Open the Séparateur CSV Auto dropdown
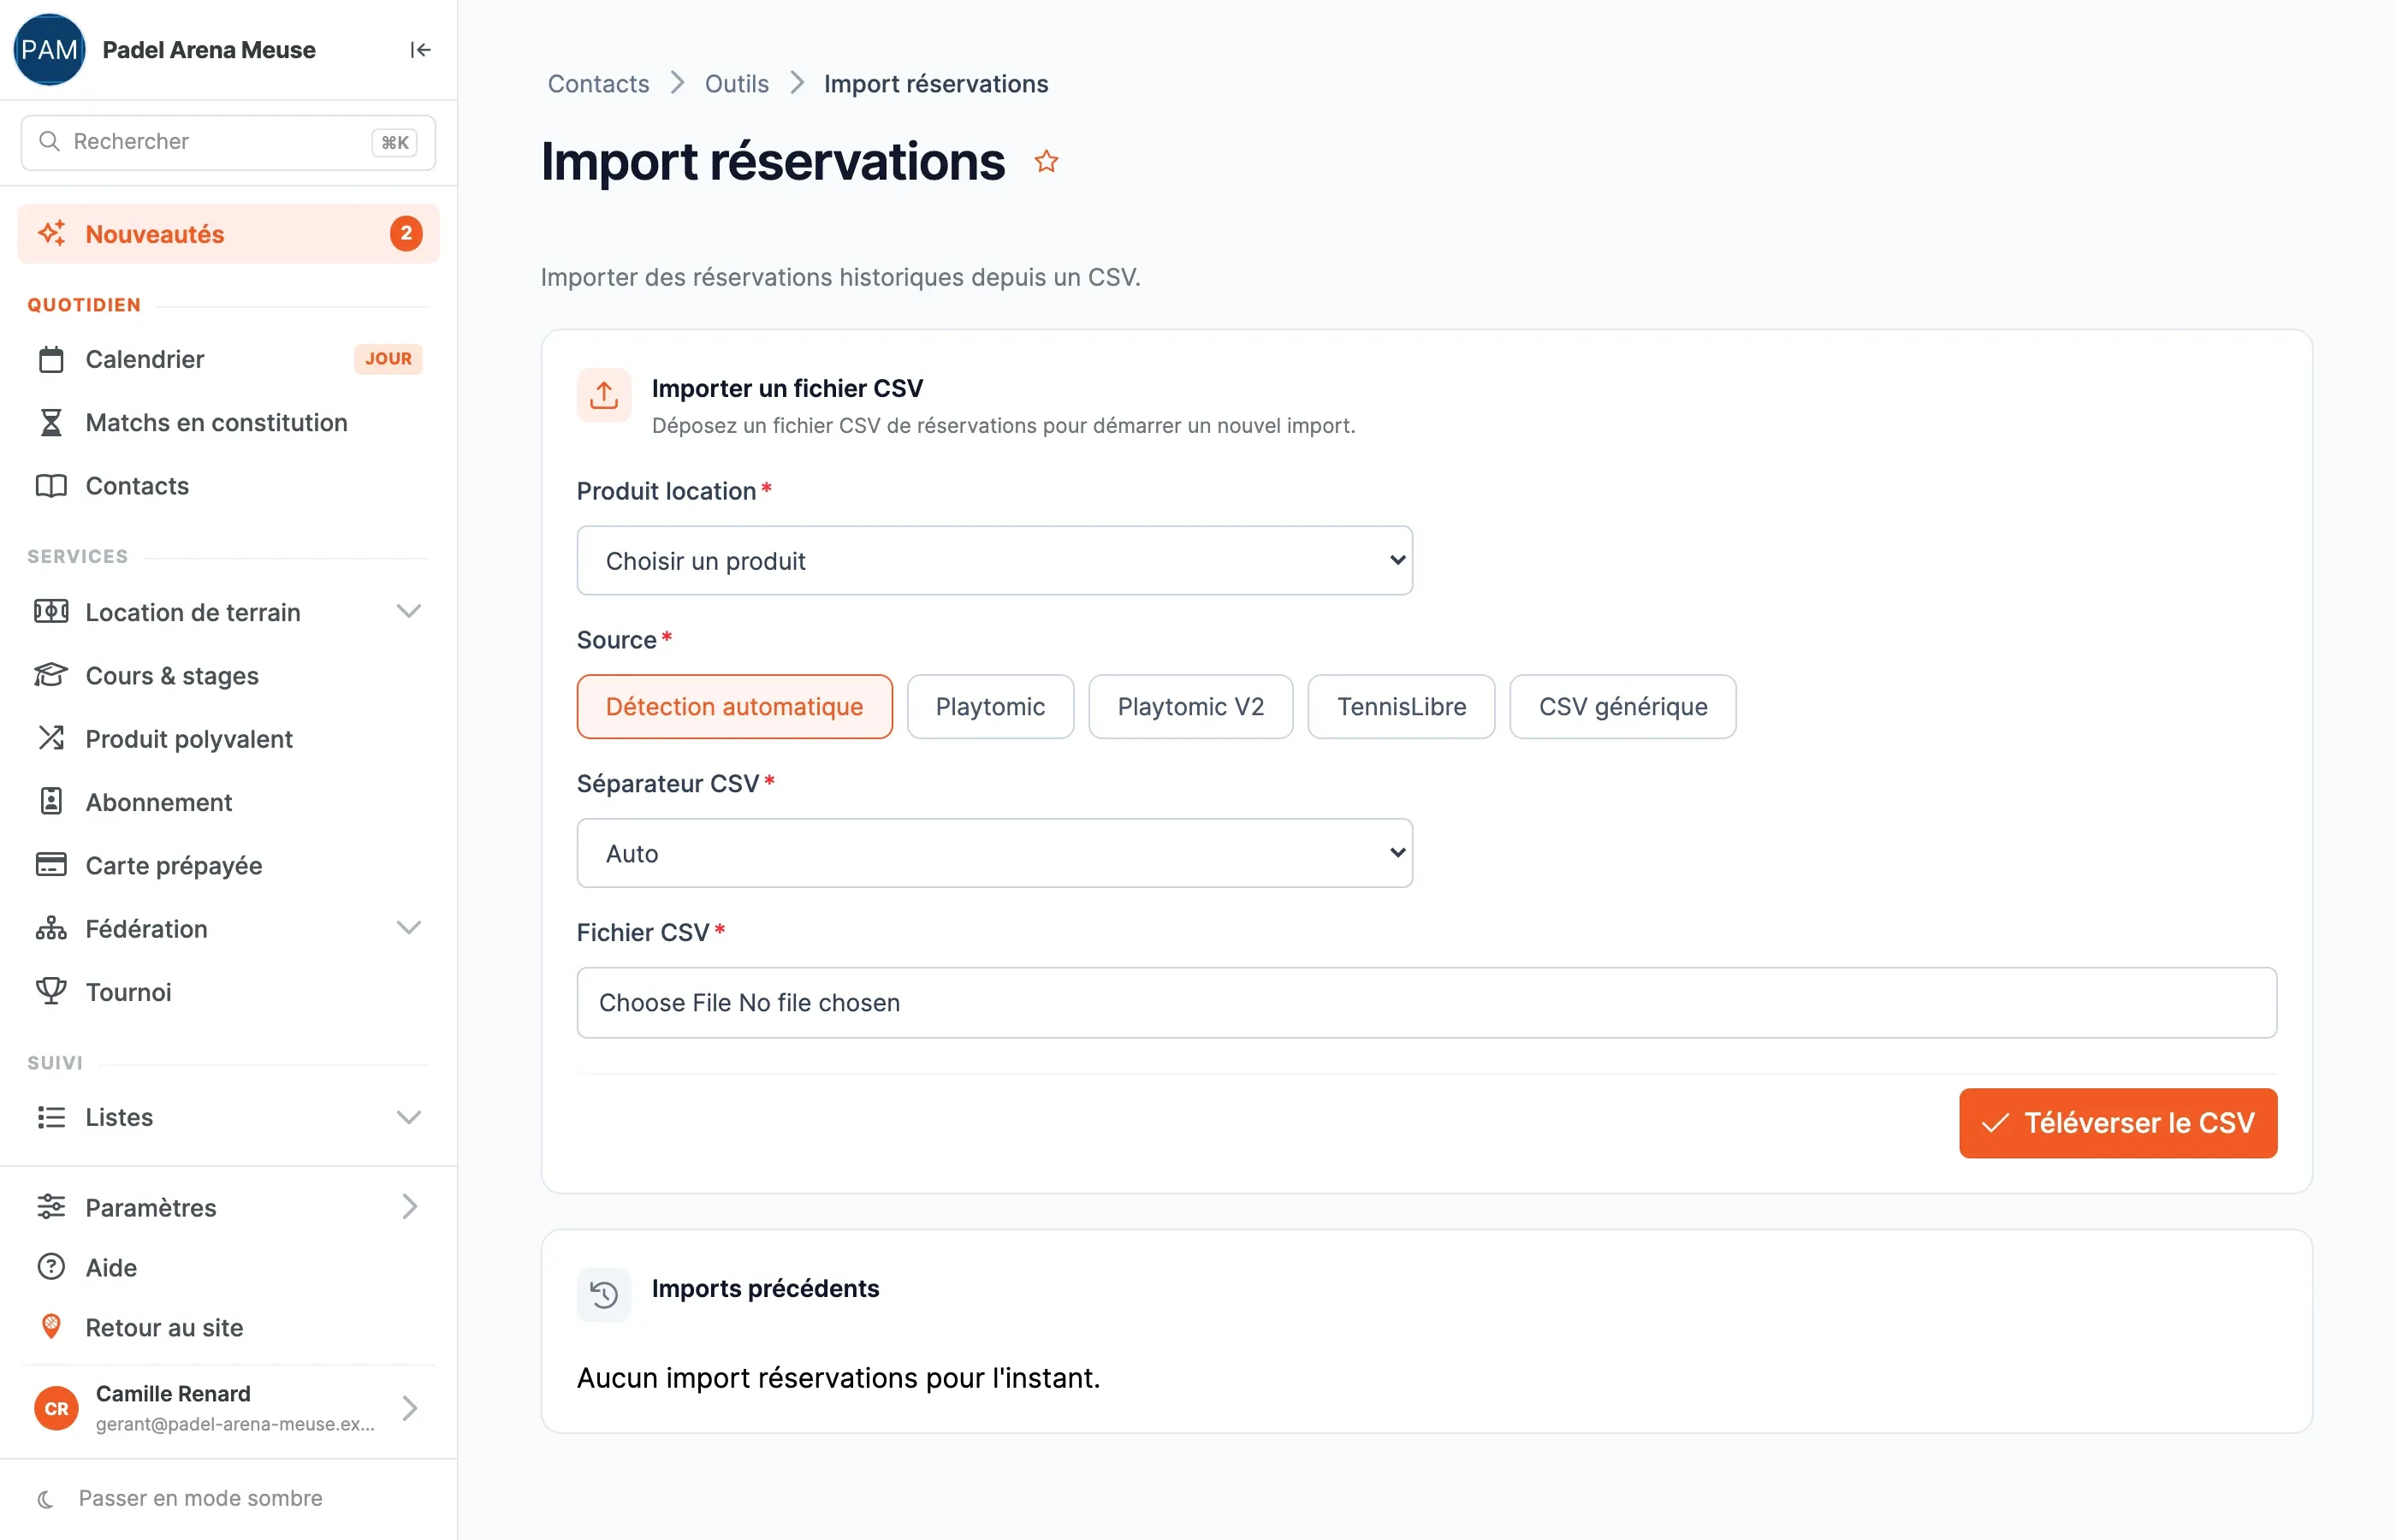The width and height of the screenshot is (2396, 1540). pos(994,853)
